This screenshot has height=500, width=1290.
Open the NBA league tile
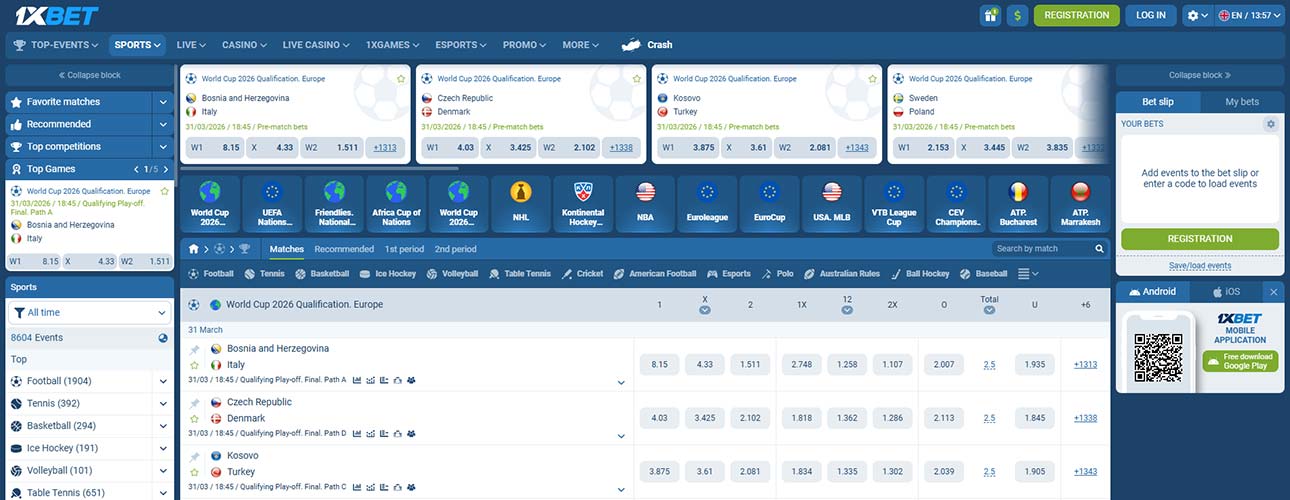pos(645,204)
